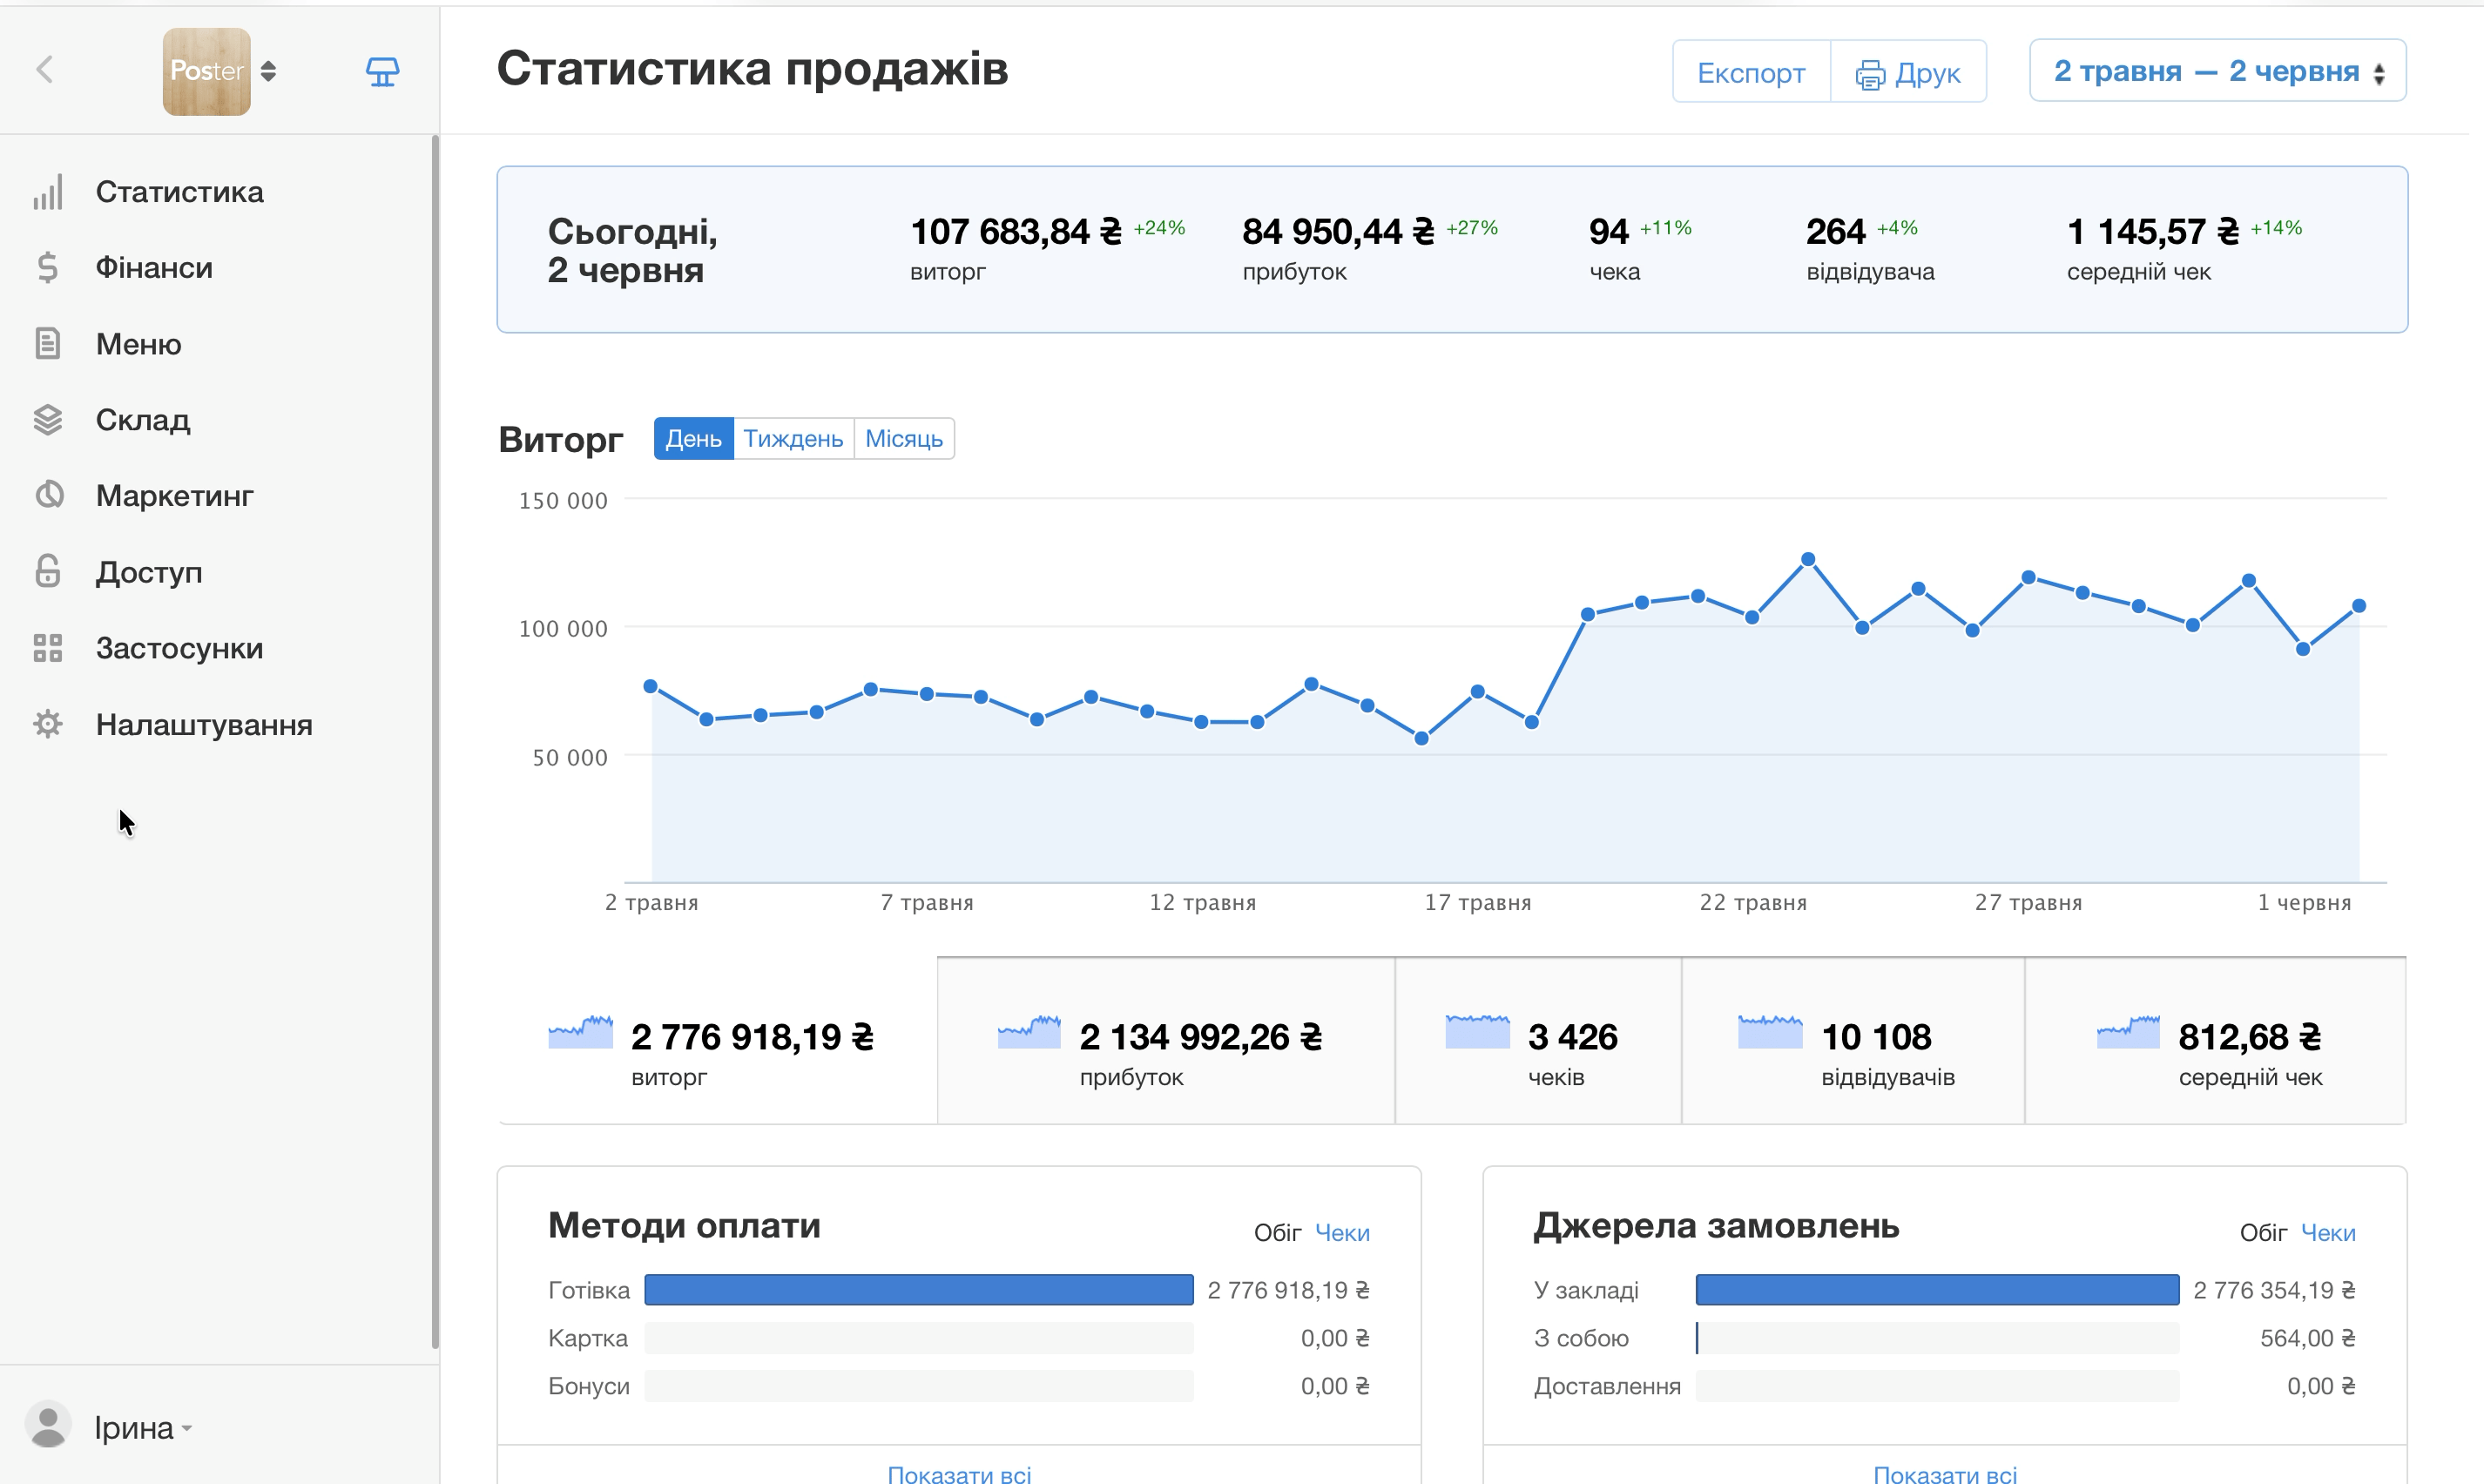Image resolution: width=2484 pixels, height=1484 pixels.
Task: Open the Ірина user menu
Action: click(143, 1428)
